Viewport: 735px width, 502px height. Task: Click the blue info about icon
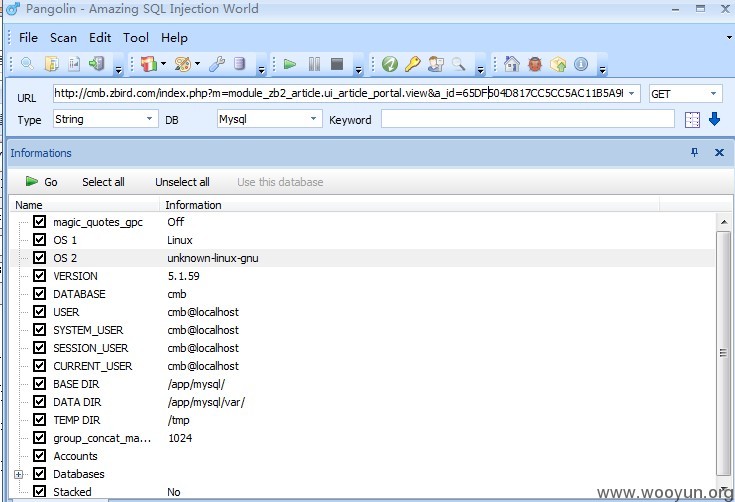pos(581,64)
